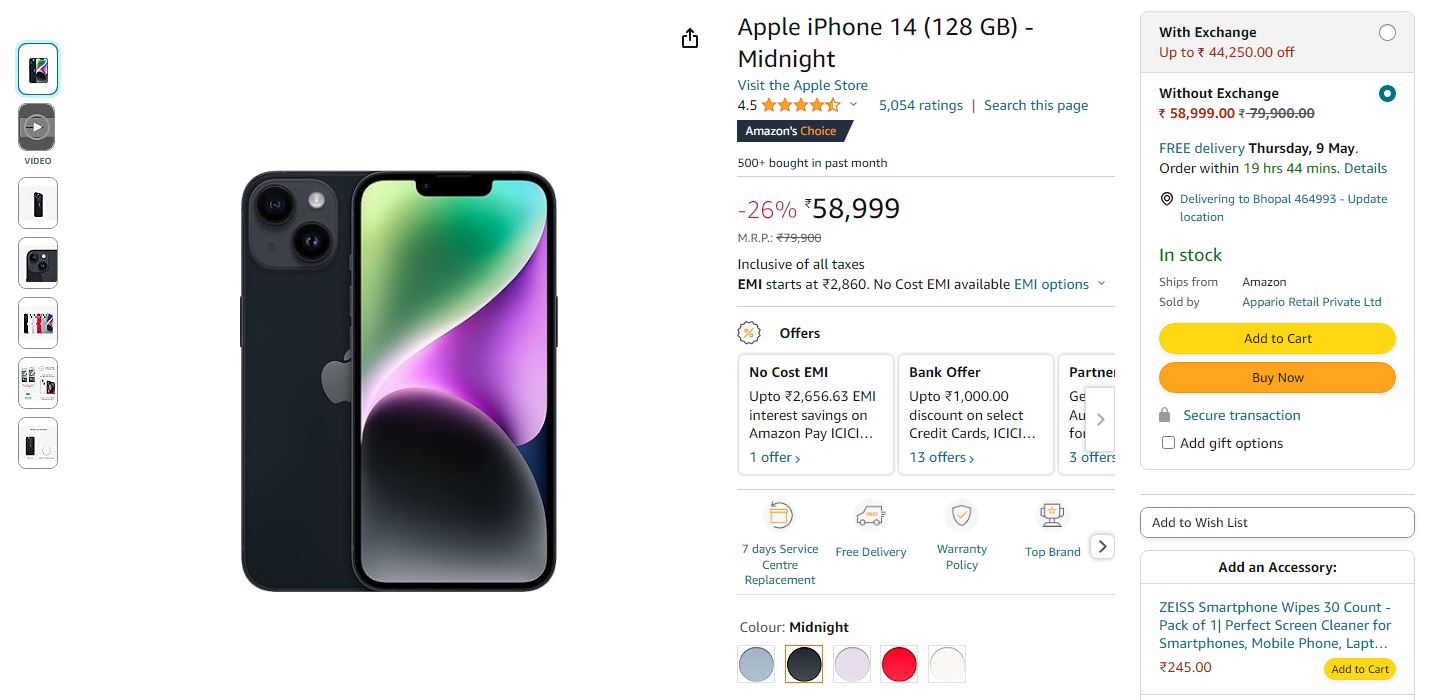Click the yellow Add to Cart button
The image size is (1430, 700).
point(1277,338)
